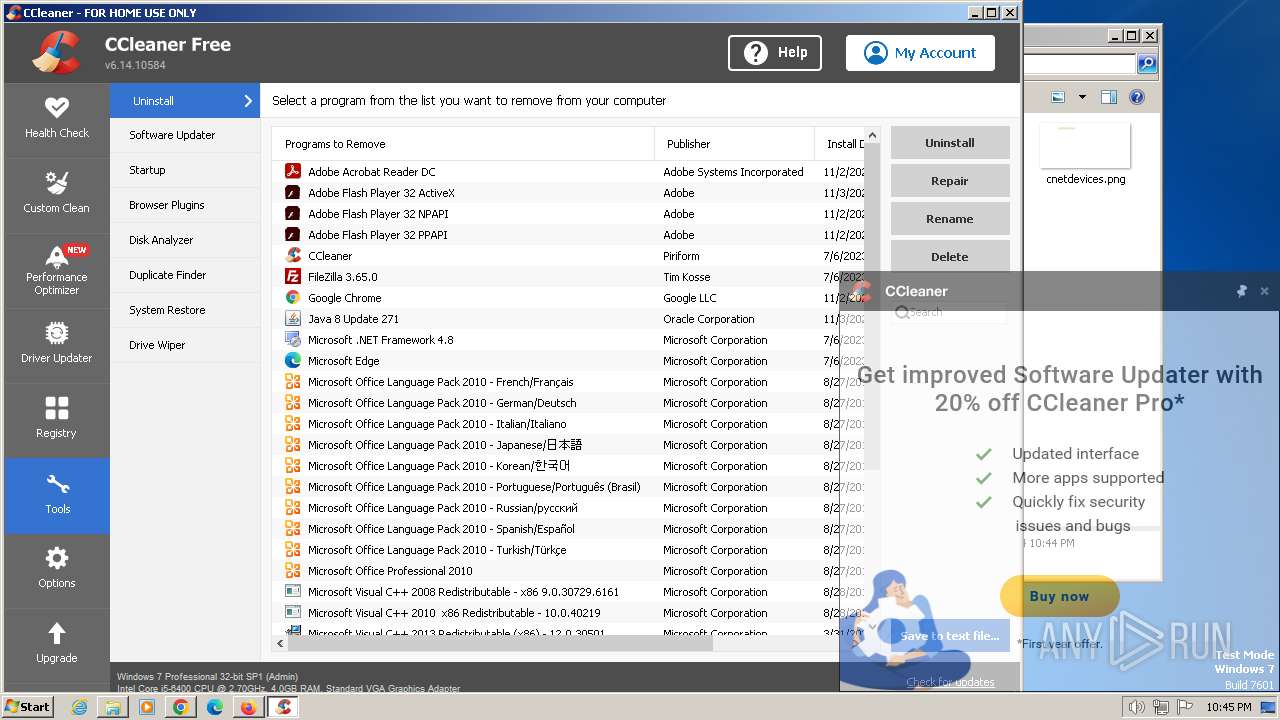1280x720 pixels.
Task: Launch Firefox from the taskbar
Action: click(248, 707)
